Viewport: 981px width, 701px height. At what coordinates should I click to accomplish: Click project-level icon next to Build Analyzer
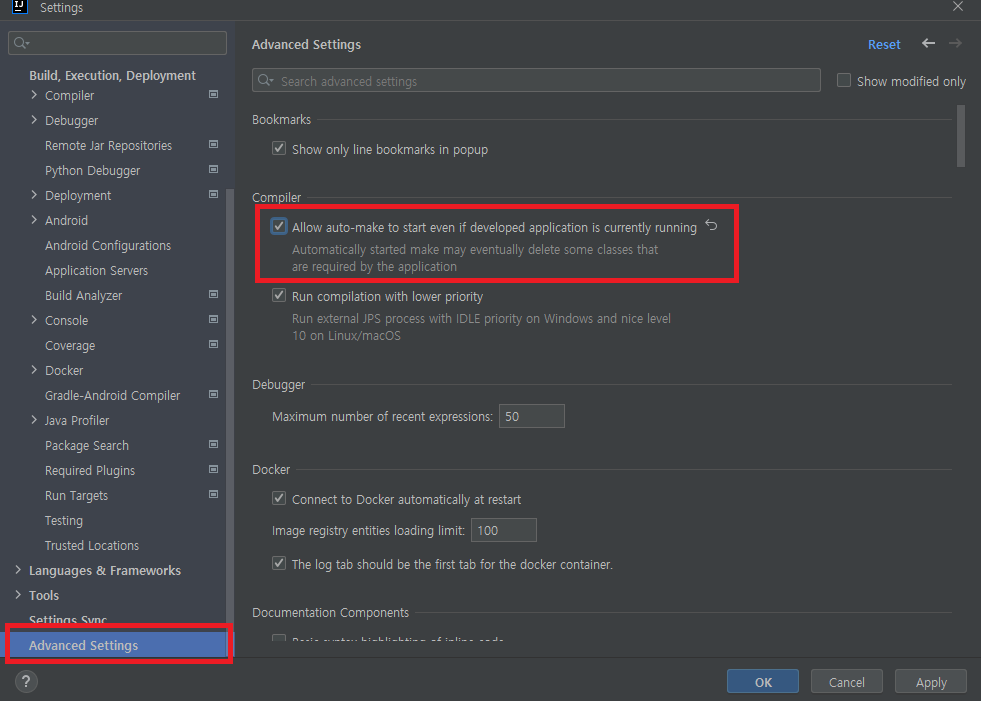[x=213, y=294]
